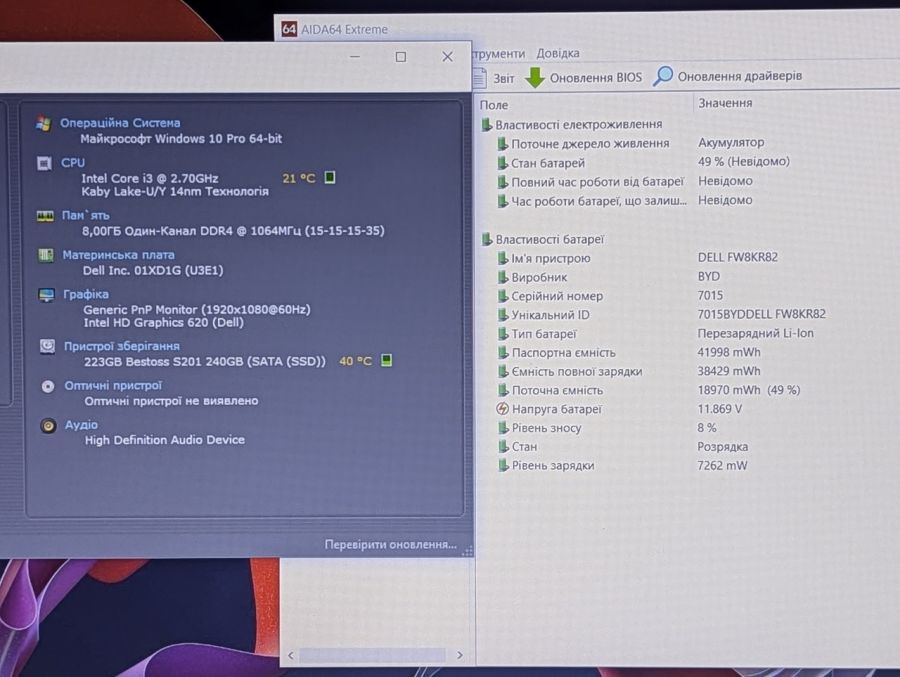
Task: Click the Звіт report toolbar button
Action: (x=494, y=78)
